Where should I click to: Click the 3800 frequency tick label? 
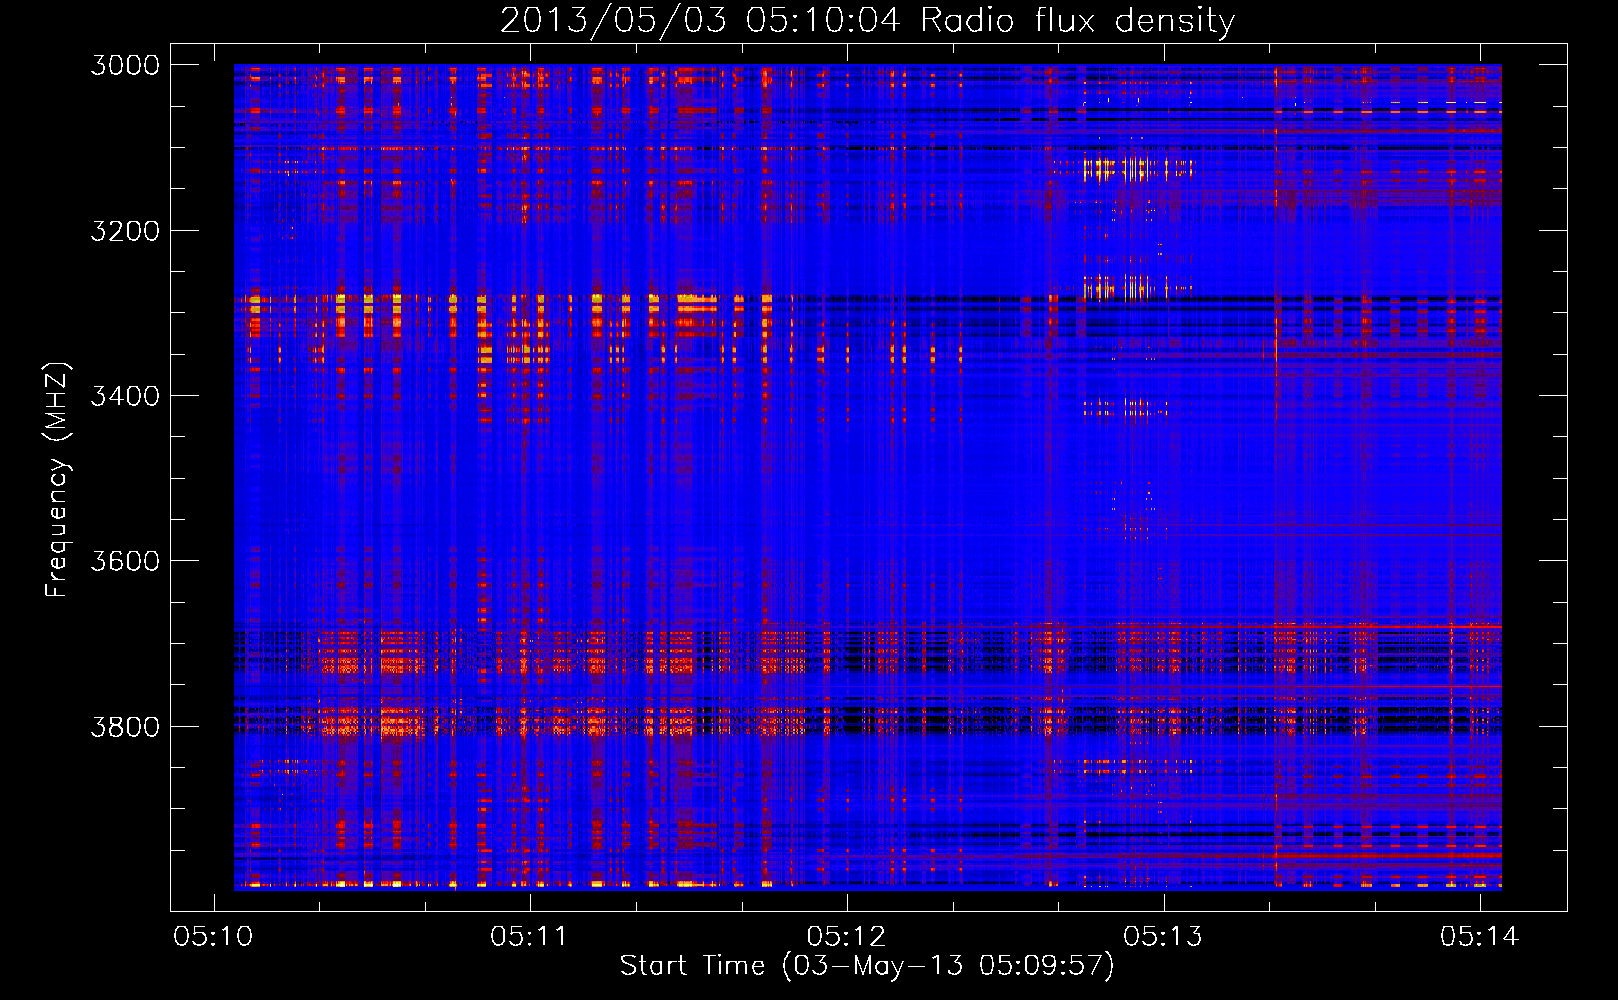[125, 727]
